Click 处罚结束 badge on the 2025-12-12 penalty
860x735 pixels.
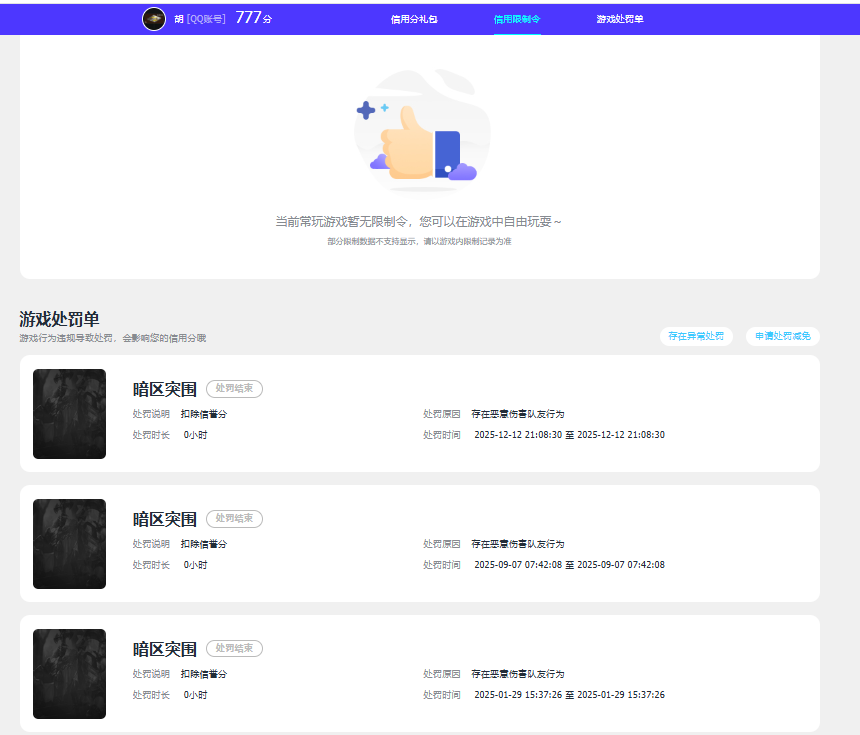coord(234,389)
